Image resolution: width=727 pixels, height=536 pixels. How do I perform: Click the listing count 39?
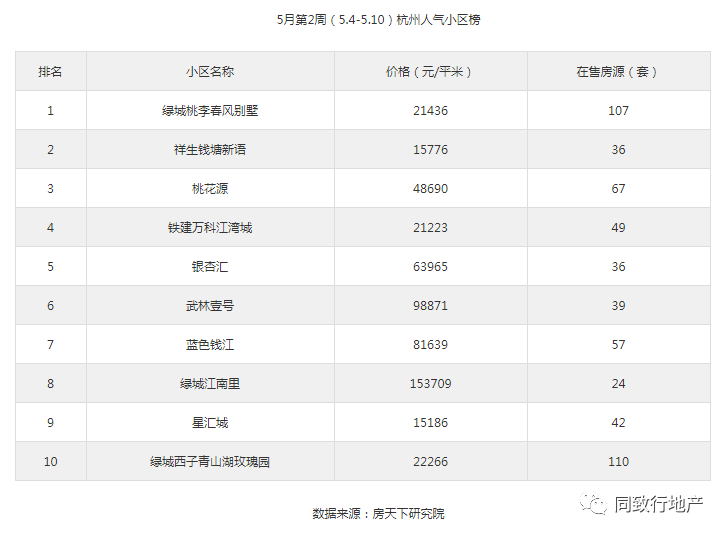618,306
